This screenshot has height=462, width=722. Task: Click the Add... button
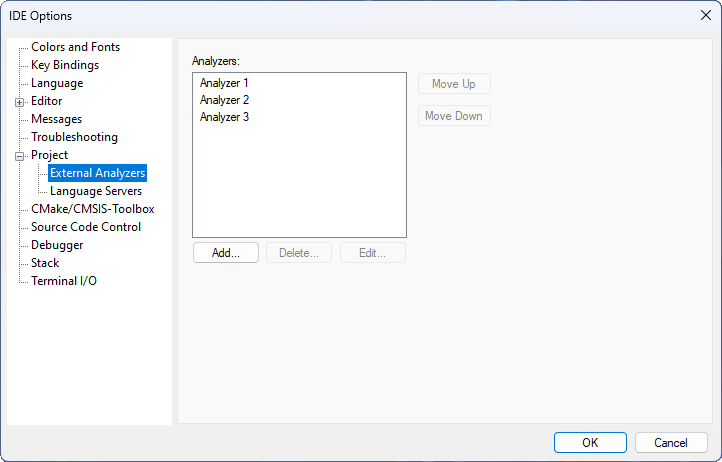coord(226,253)
